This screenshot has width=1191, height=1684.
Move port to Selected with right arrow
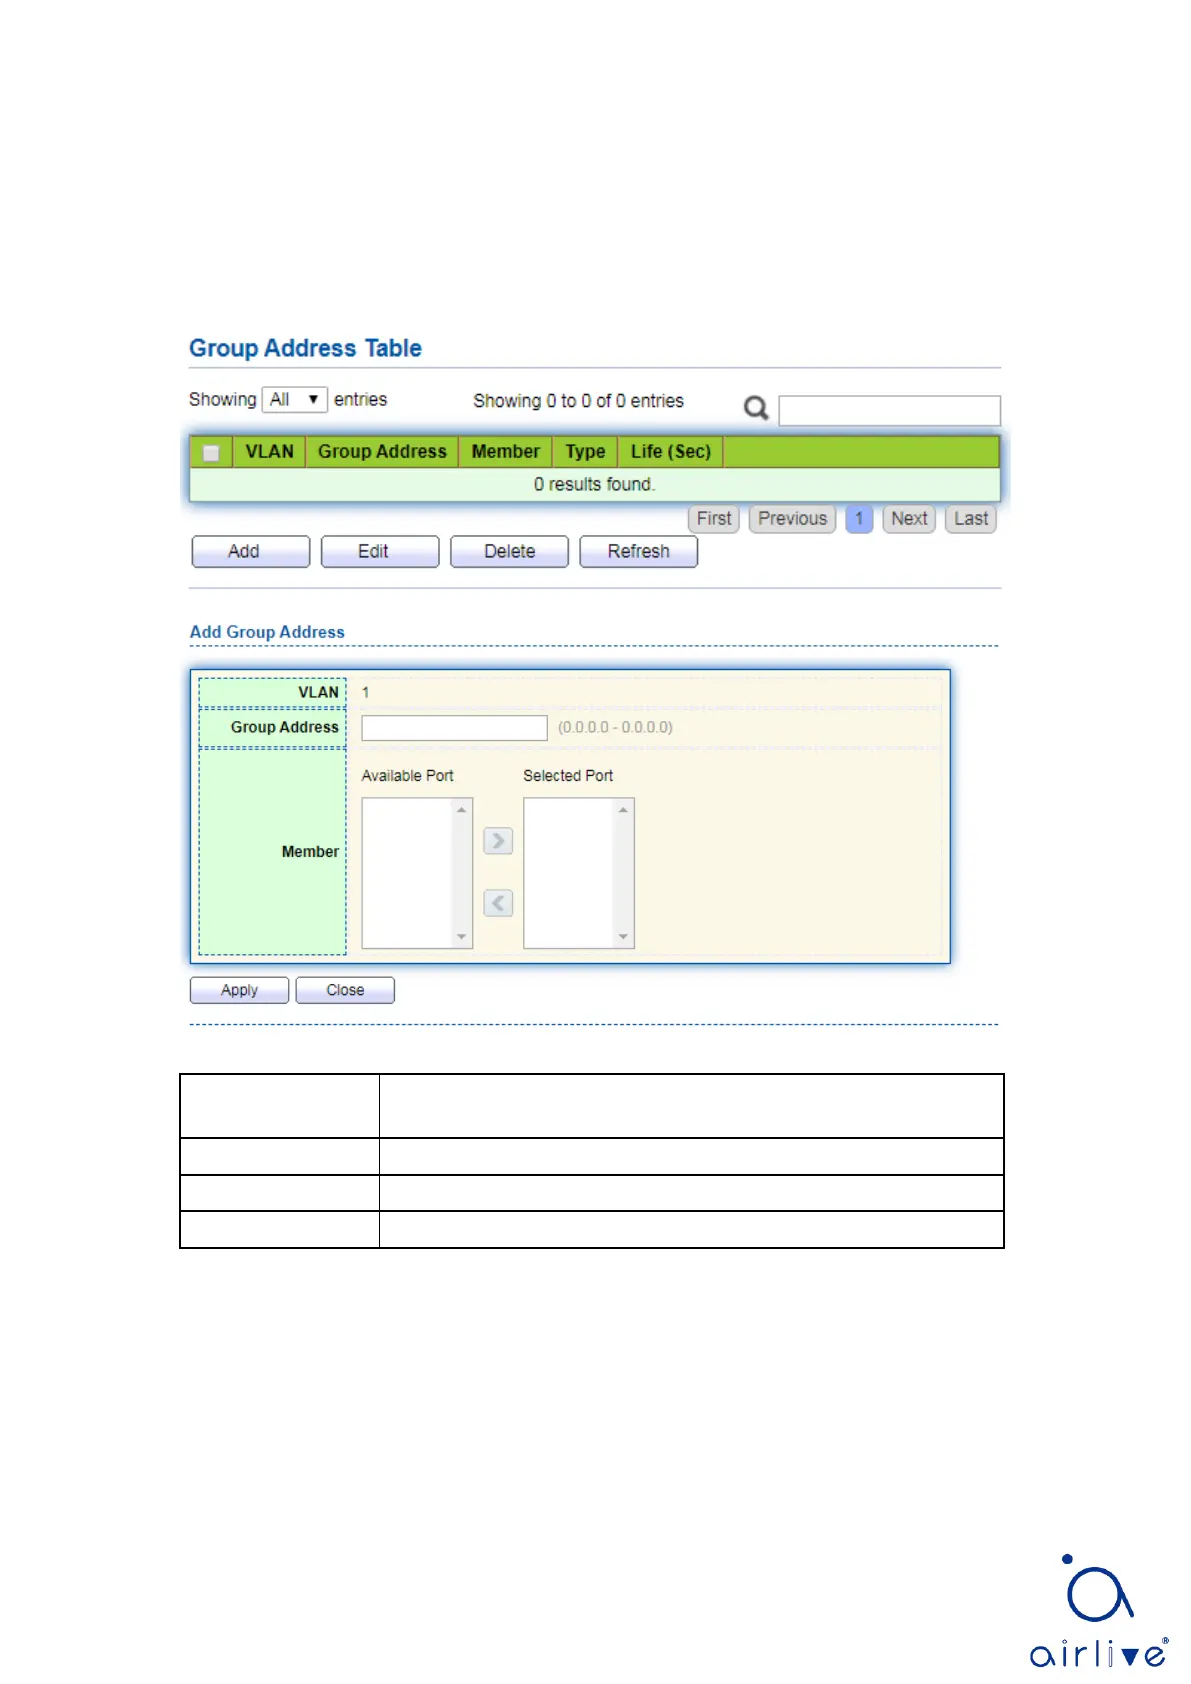498,841
